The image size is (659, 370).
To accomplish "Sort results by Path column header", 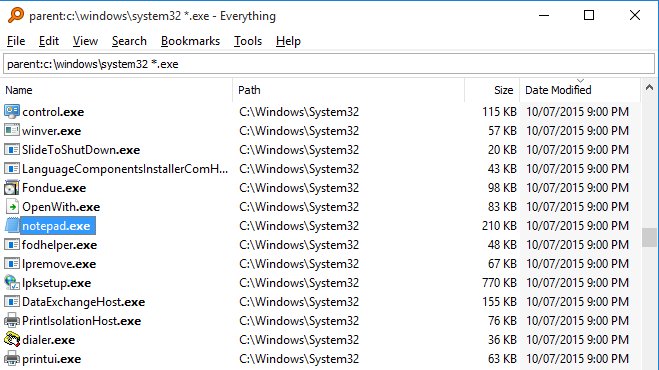I will (348, 90).
